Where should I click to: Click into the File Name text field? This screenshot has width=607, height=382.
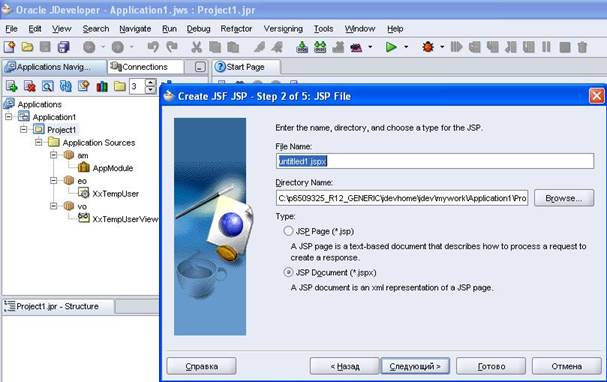(435, 161)
